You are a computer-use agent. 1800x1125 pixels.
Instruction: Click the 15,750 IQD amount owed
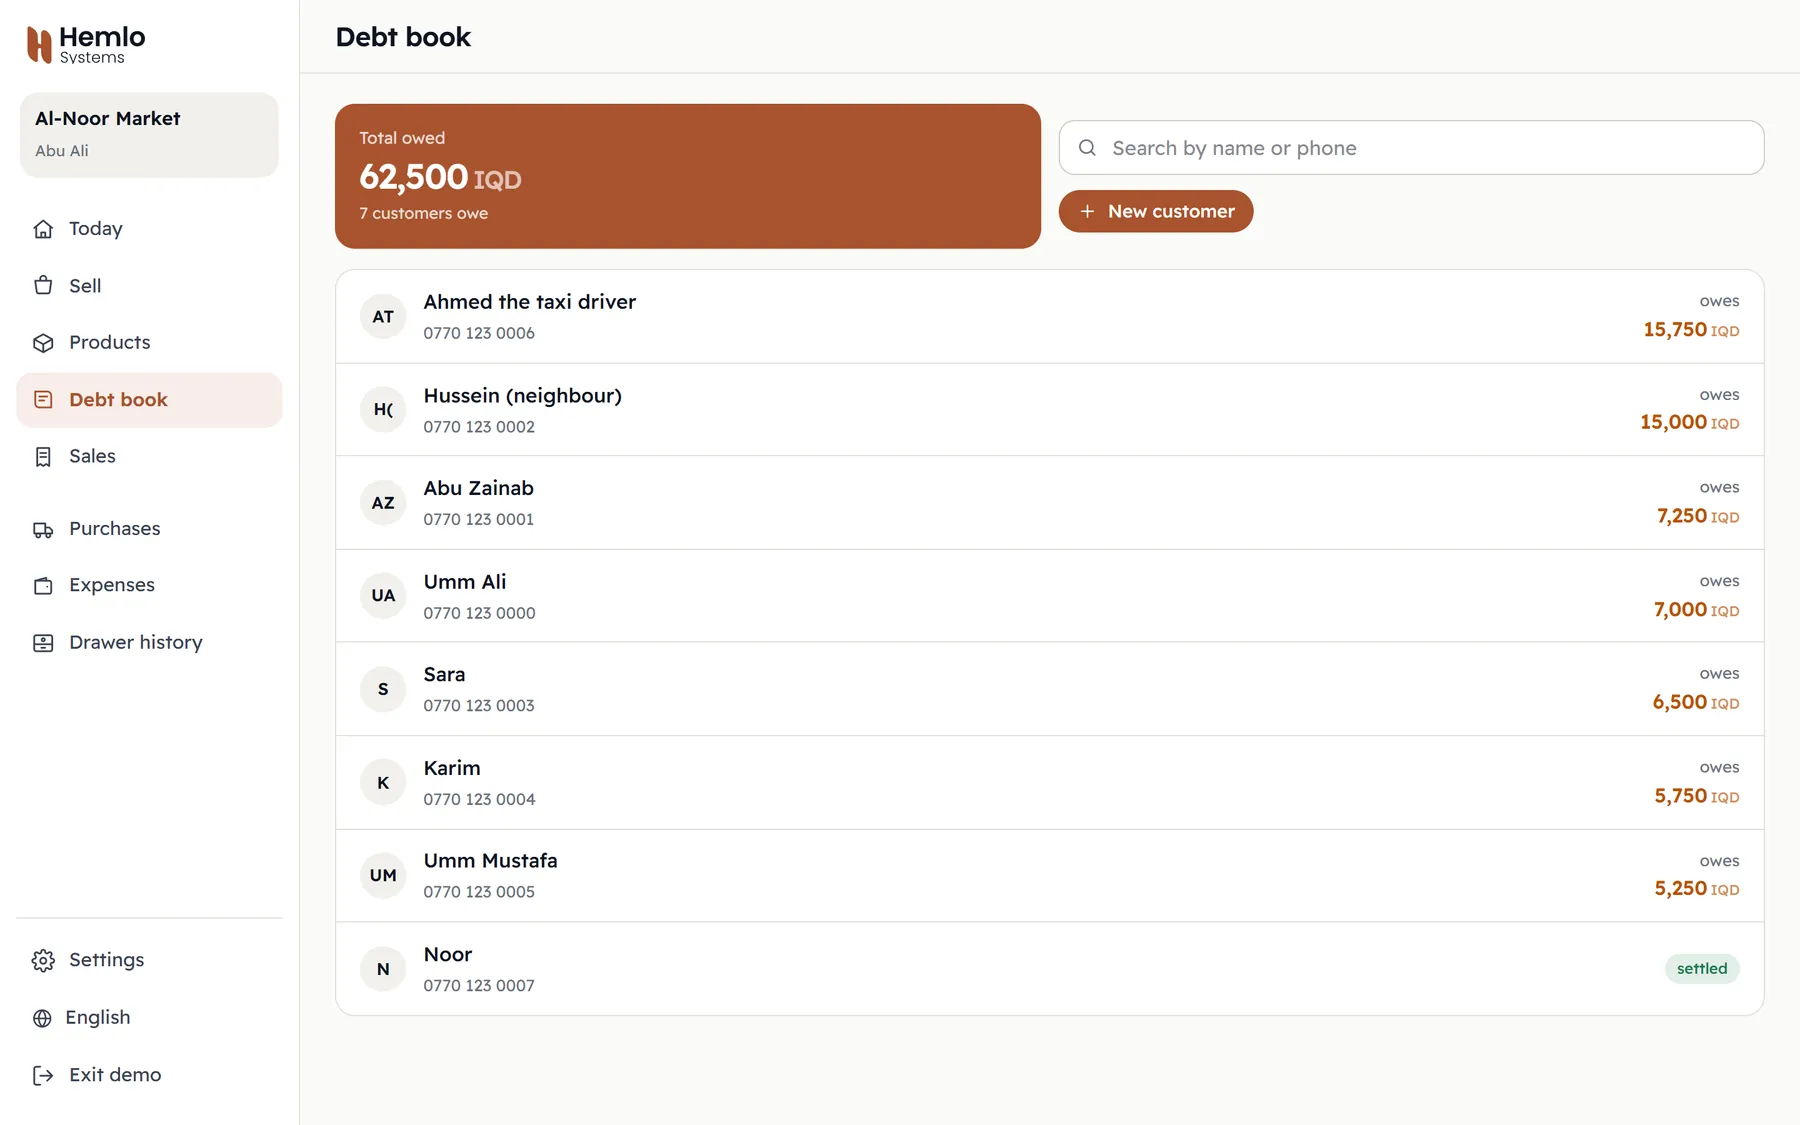click(x=1691, y=329)
